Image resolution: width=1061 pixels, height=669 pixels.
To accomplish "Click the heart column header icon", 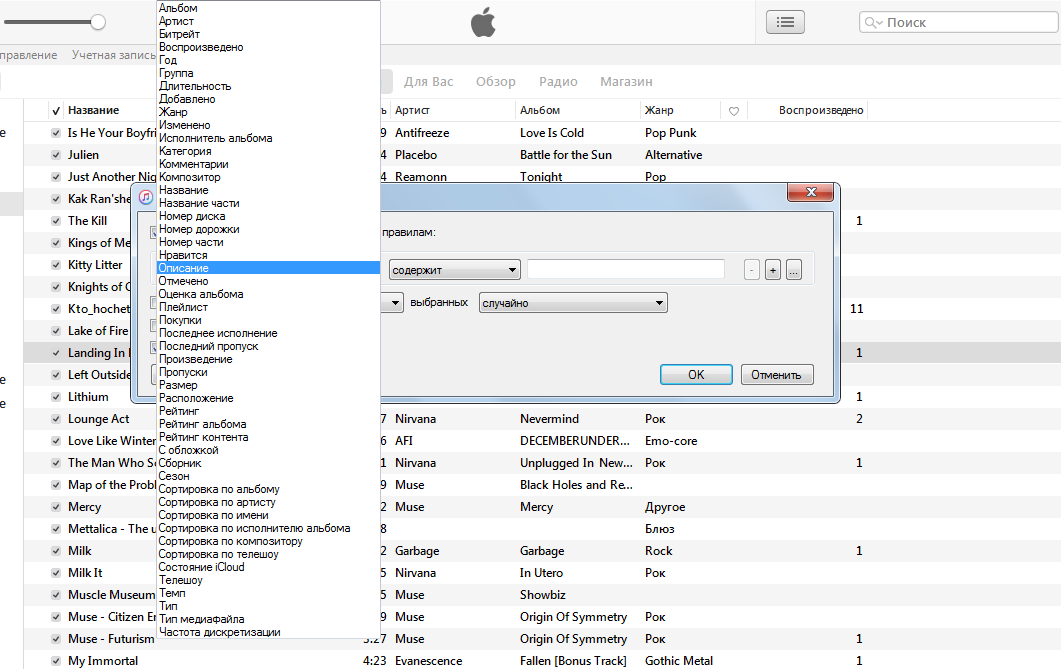I will coord(733,111).
